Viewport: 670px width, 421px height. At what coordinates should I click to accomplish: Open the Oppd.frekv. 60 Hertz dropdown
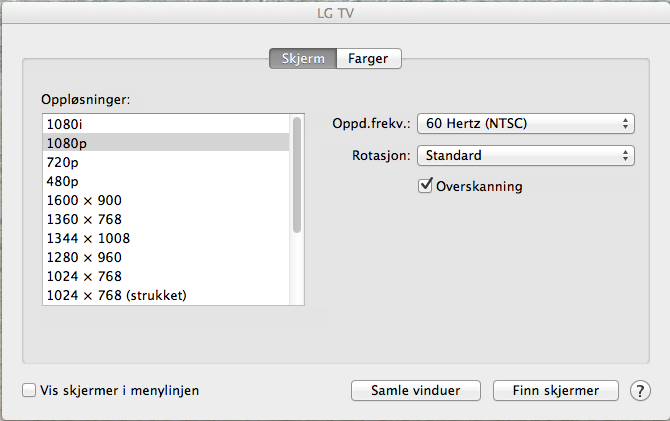(x=526, y=124)
